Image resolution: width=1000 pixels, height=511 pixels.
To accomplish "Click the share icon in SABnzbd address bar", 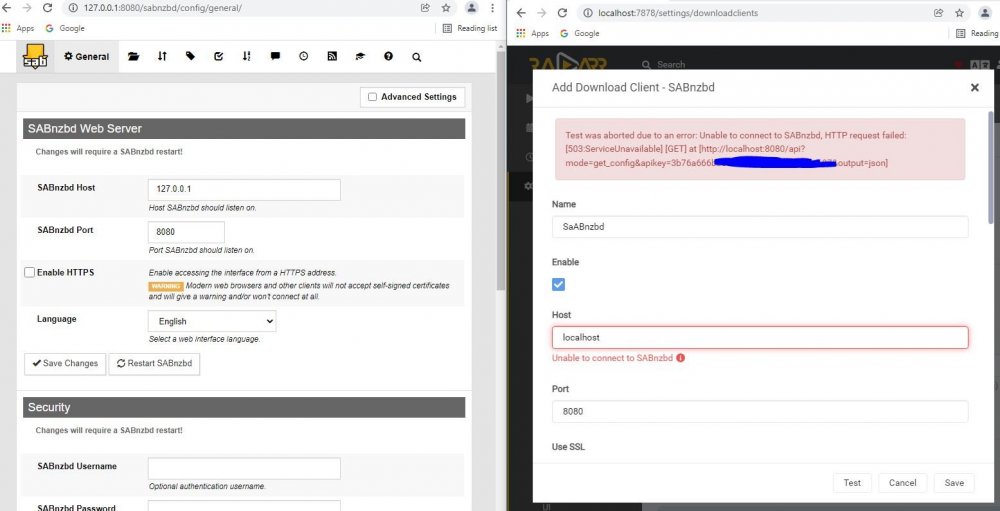I will click(x=425, y=8).
